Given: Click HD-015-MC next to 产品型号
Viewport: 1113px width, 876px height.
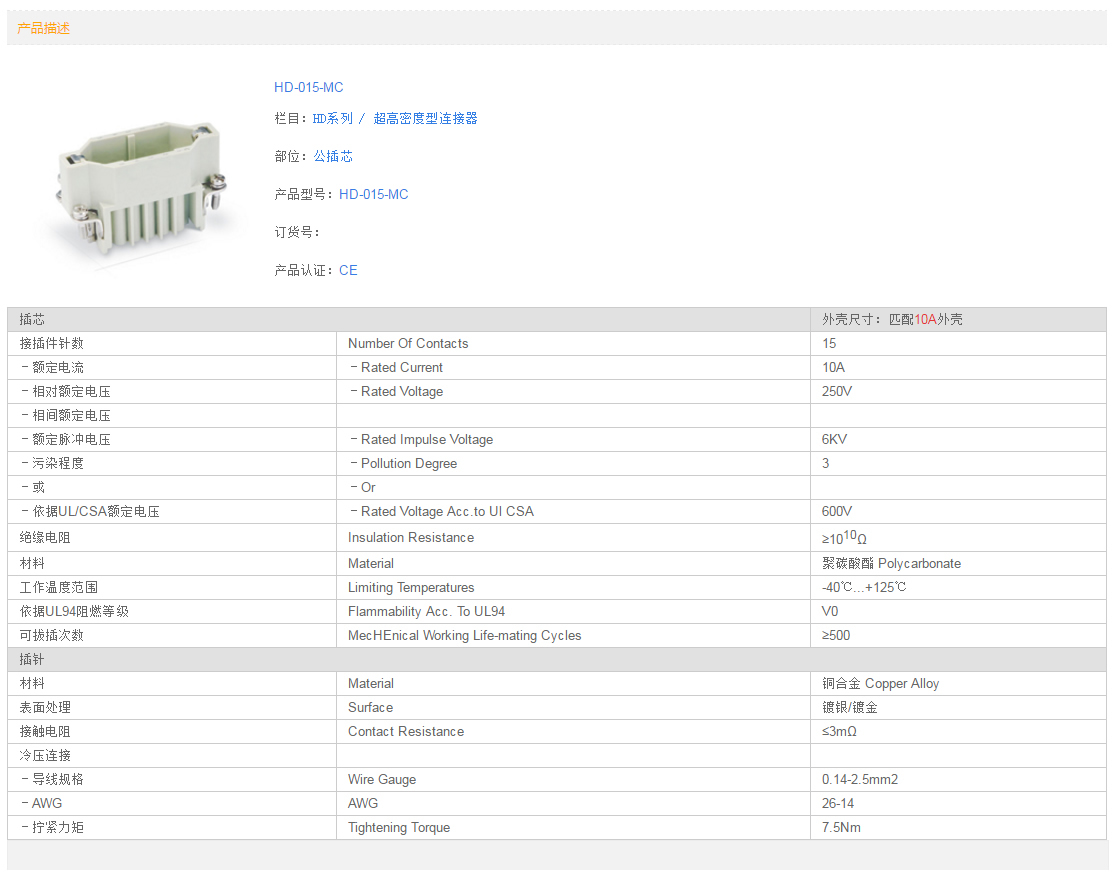Looking at the screenshot, I should [373, 194].
